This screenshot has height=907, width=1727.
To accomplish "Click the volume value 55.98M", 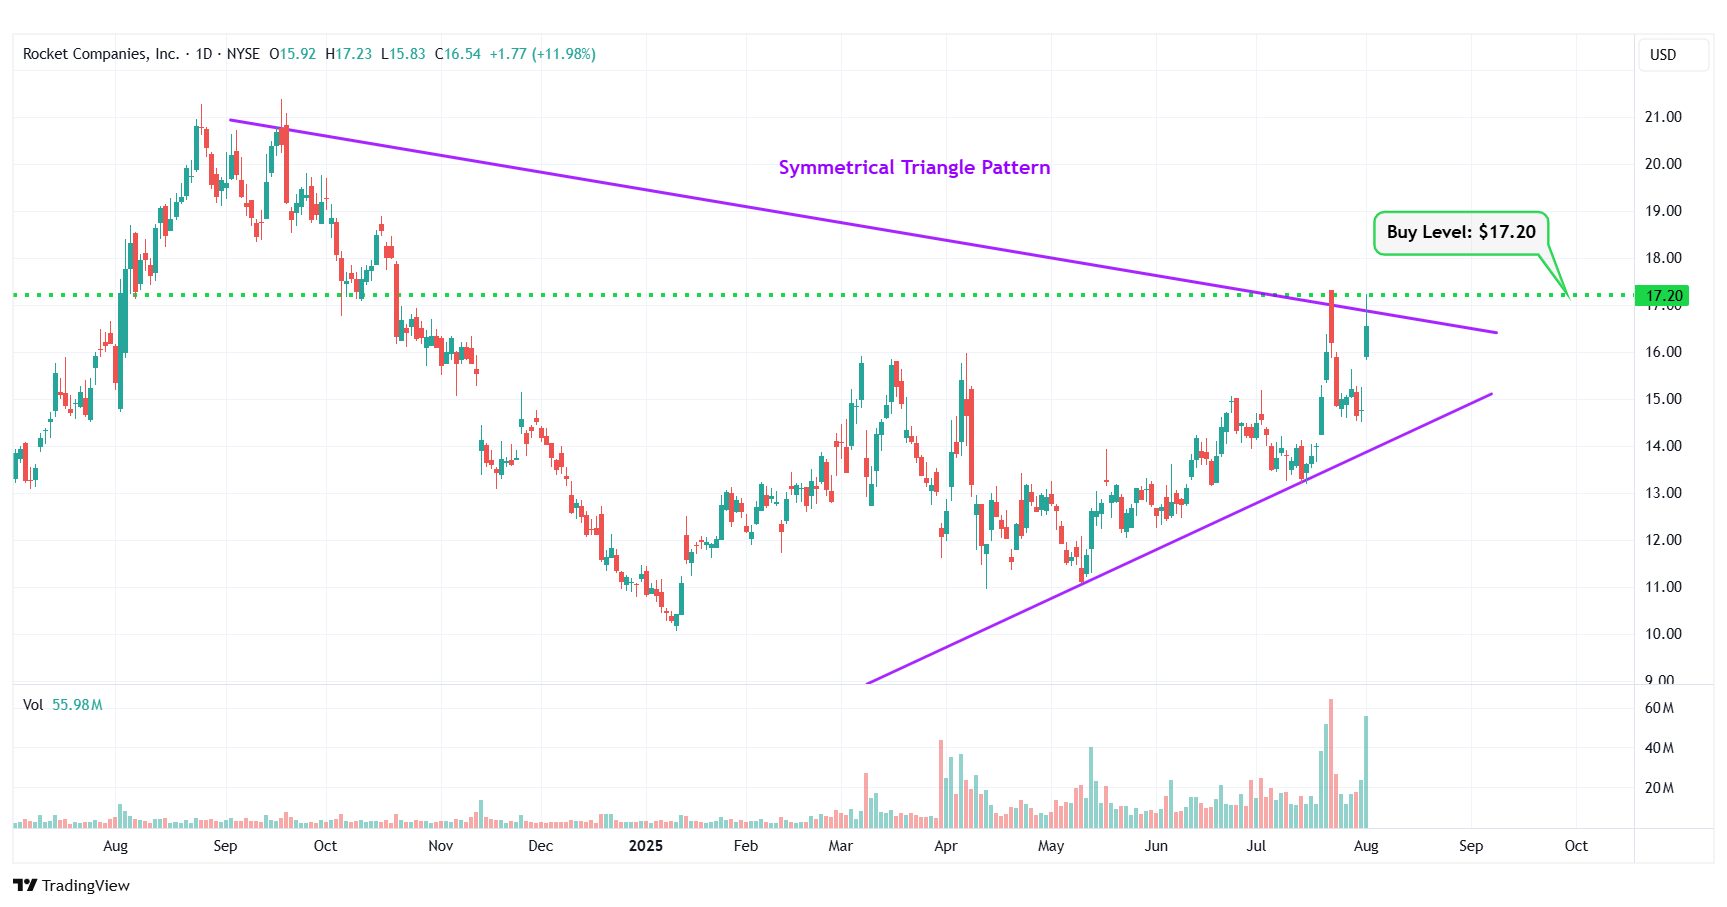I will [77, 705].
